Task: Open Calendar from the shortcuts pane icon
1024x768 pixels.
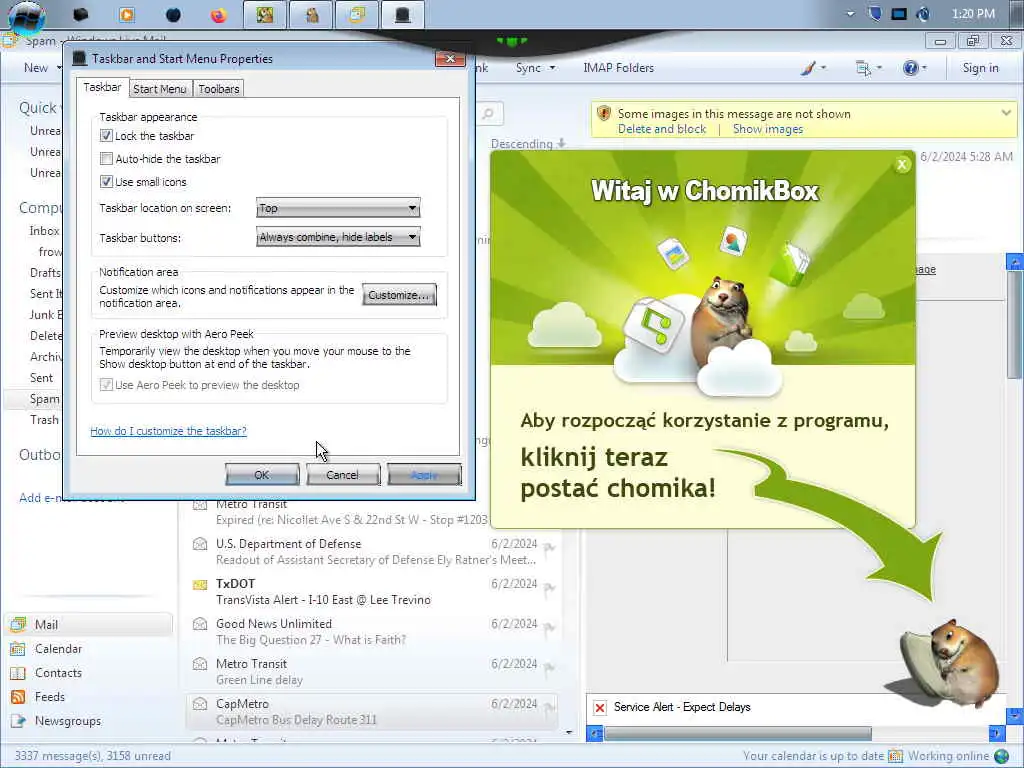Action: coord(18,648)
